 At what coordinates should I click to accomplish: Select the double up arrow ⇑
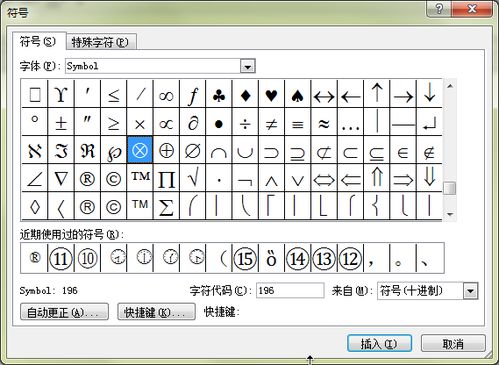[377, 178]
